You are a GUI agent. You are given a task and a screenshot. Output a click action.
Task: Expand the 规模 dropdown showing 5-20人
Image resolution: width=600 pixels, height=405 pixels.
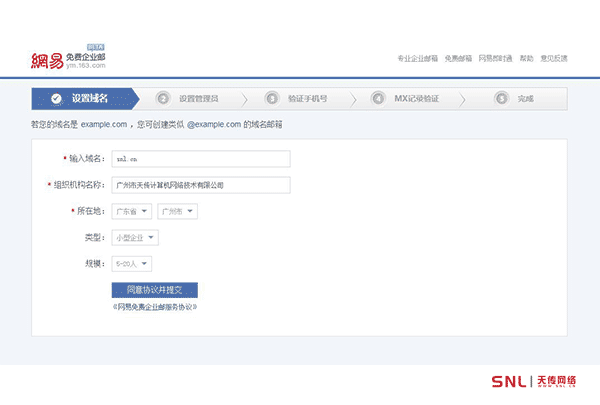point(132,264)
